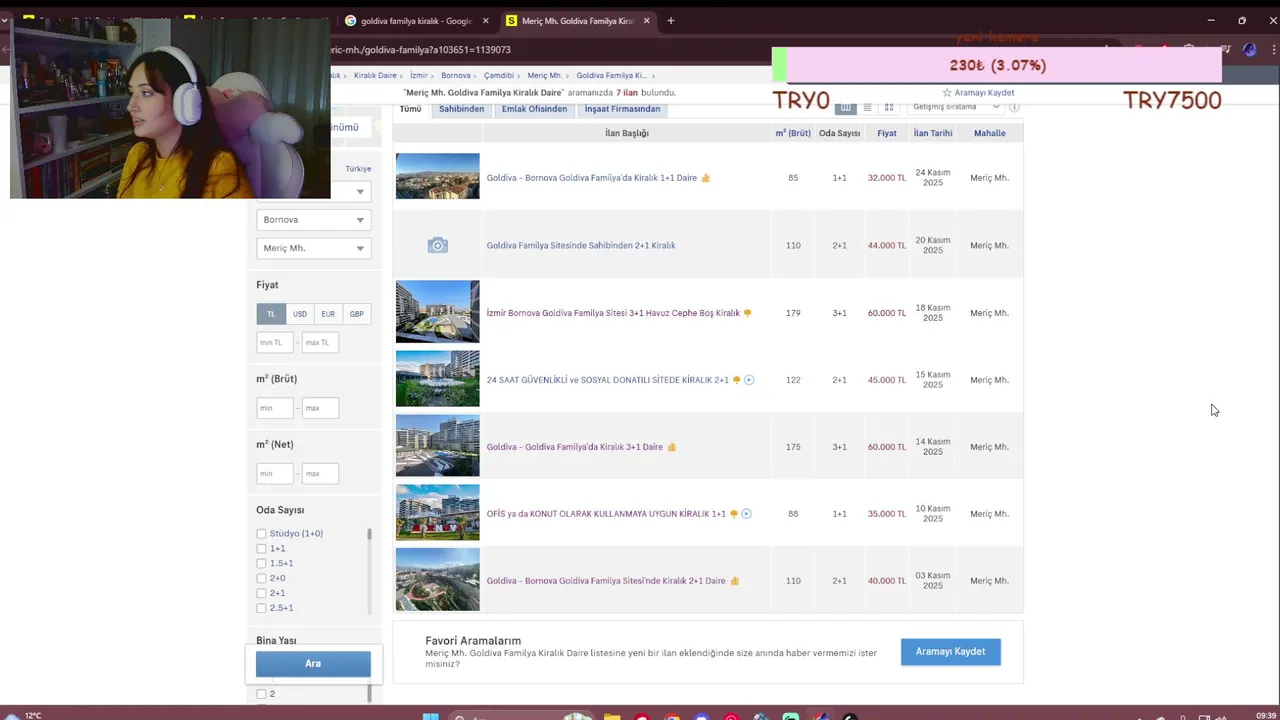Open the Çamdibi breadcrumb link

point(498,76)
